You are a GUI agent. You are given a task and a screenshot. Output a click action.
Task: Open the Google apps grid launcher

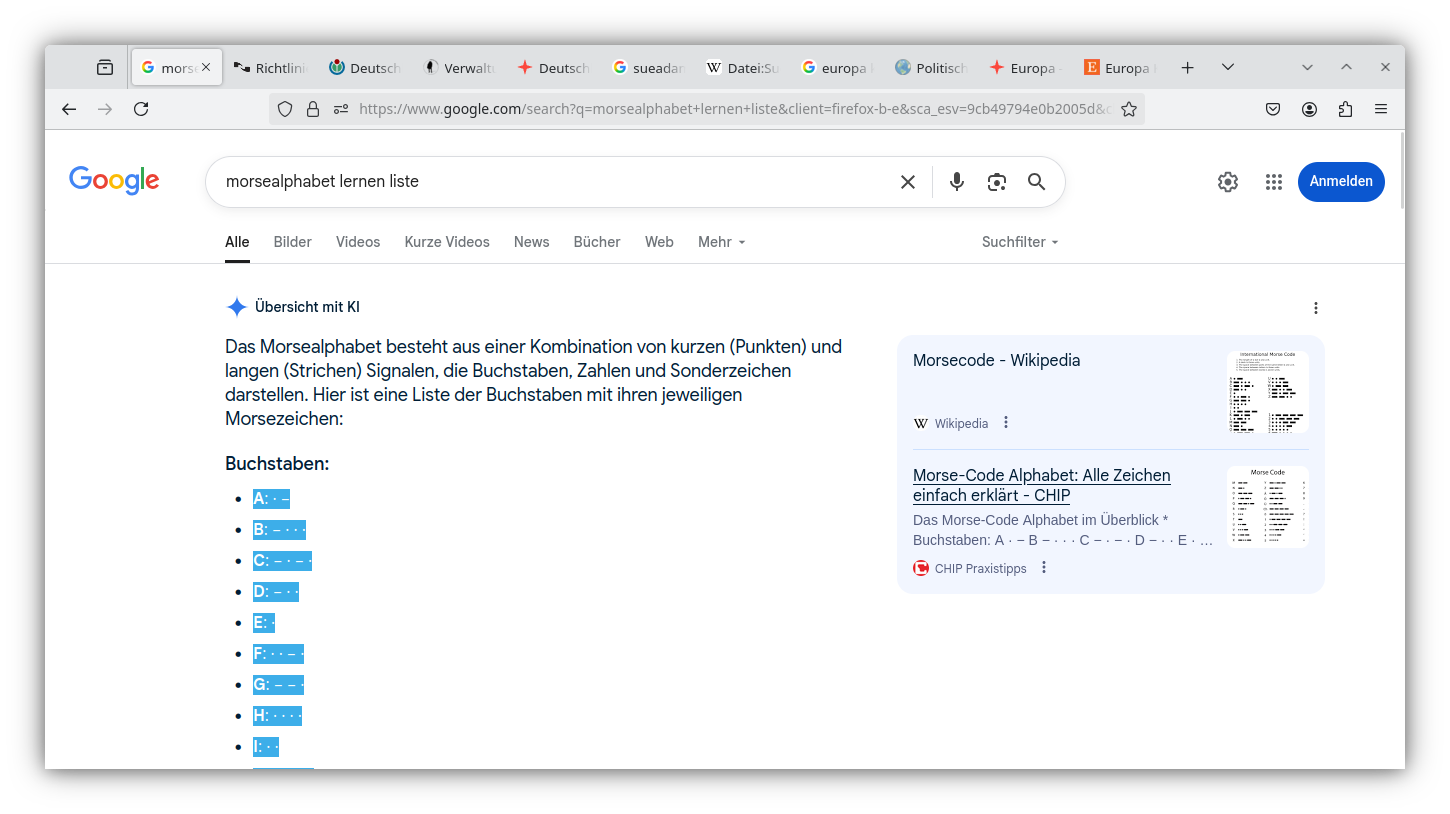coord(1273,181)
